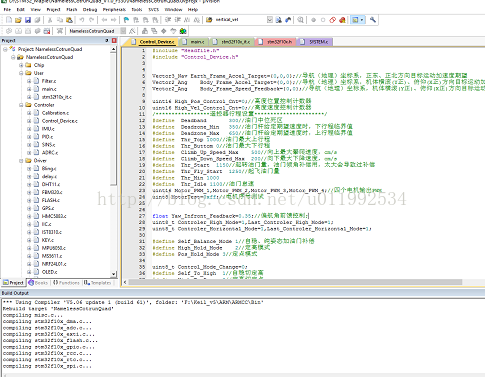Image resolution: width=485 pixels, height=377 pixels.
Task: Select FLASH.c in project tree
Action: click(x=51, y=200)
